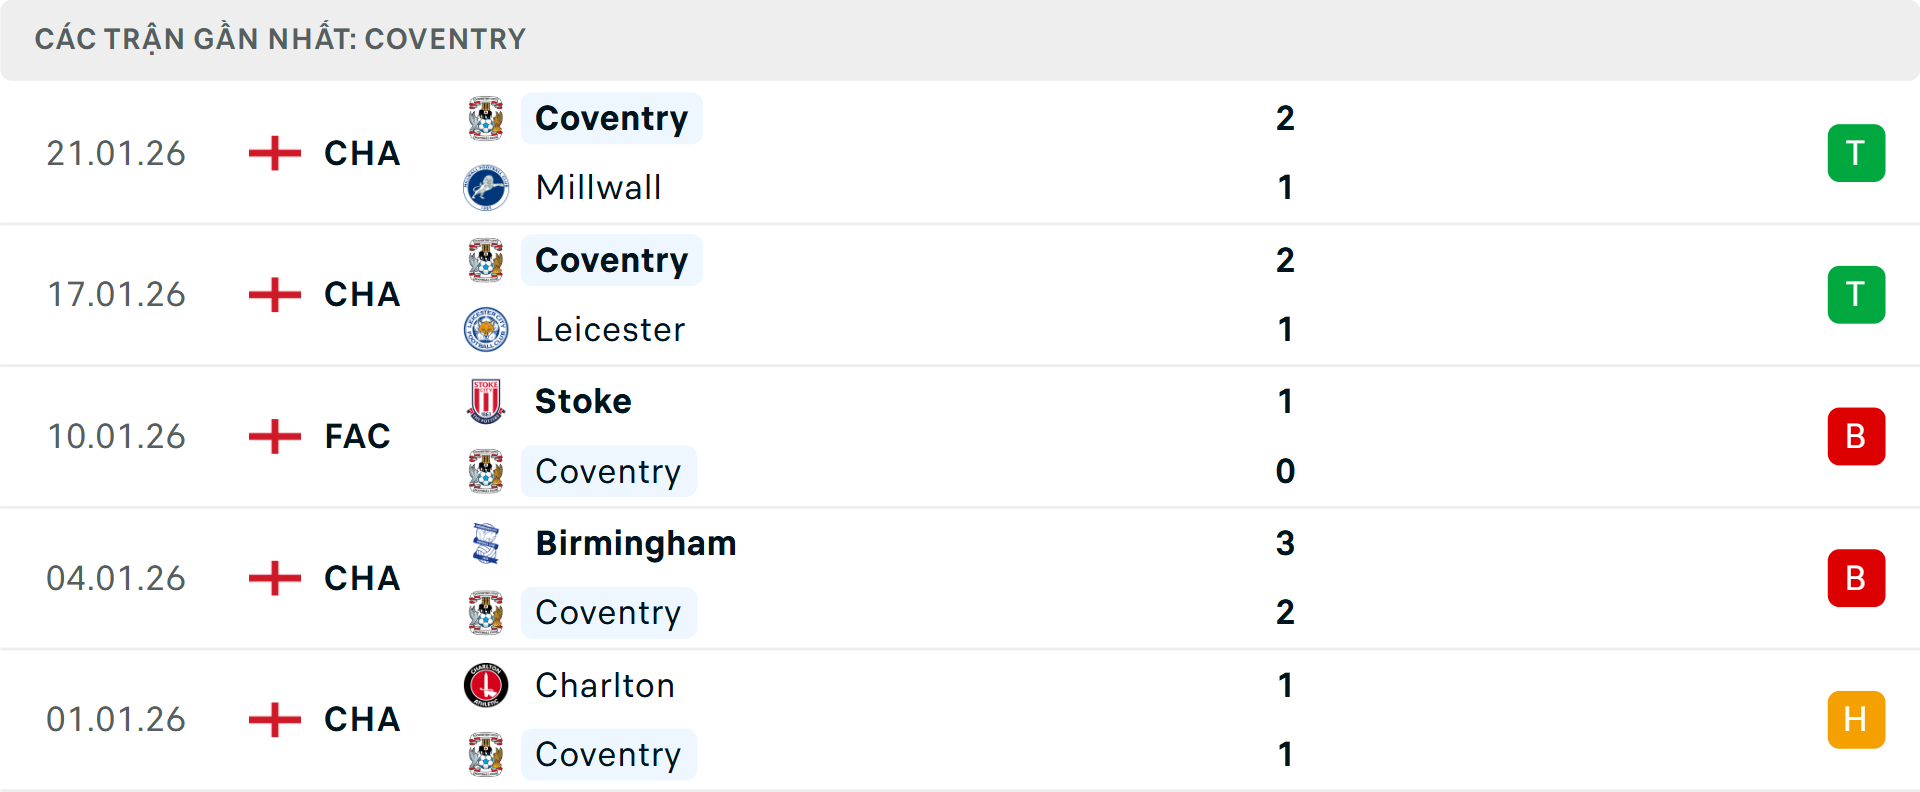Image resolution: width=1920 pixels, height=792 pixels.
Task: Click the England flag on the 21.01.26 row
Action: 273,153
